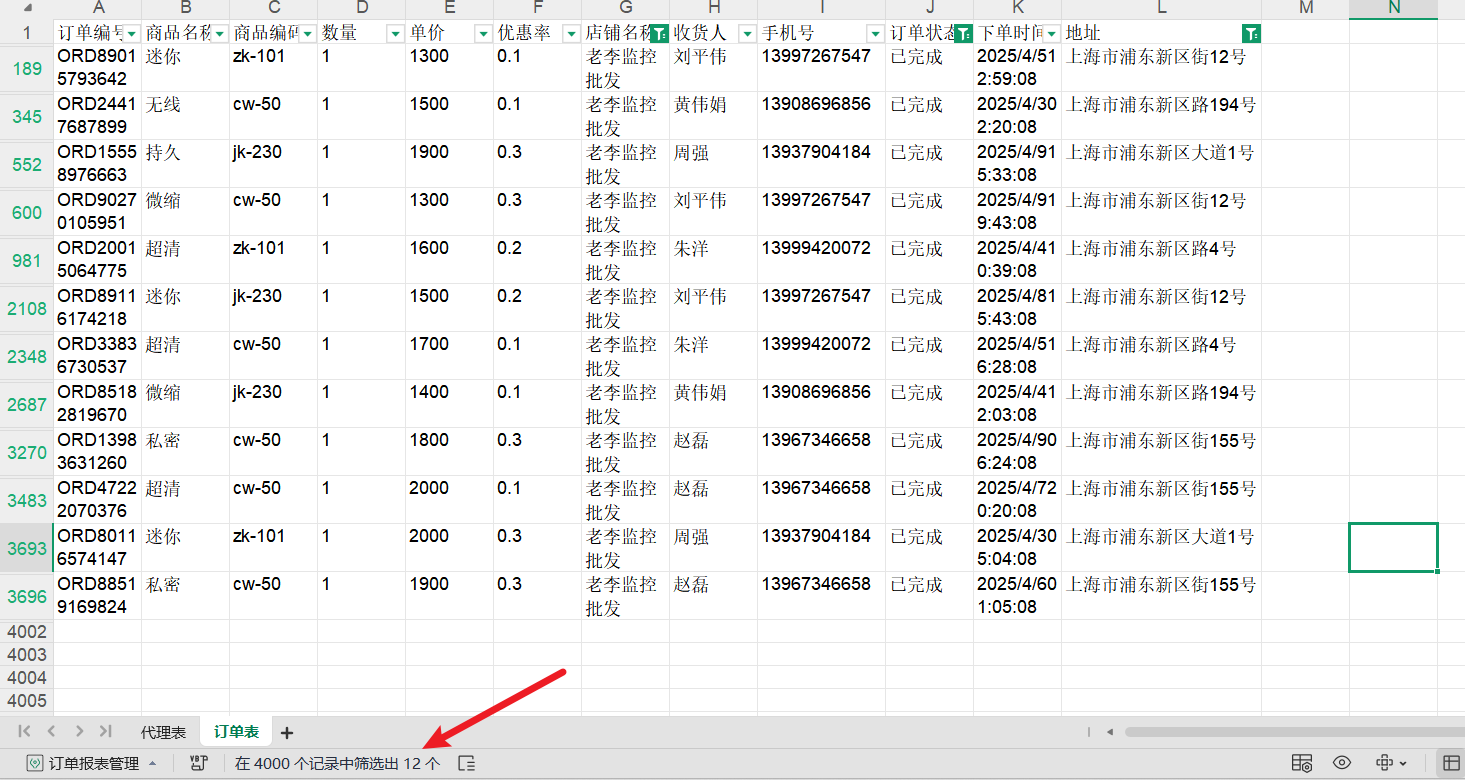Screen dimensions: 1465x780
Task: Jump to first sheet with navigation arrow
Action: tap(24, 732)
